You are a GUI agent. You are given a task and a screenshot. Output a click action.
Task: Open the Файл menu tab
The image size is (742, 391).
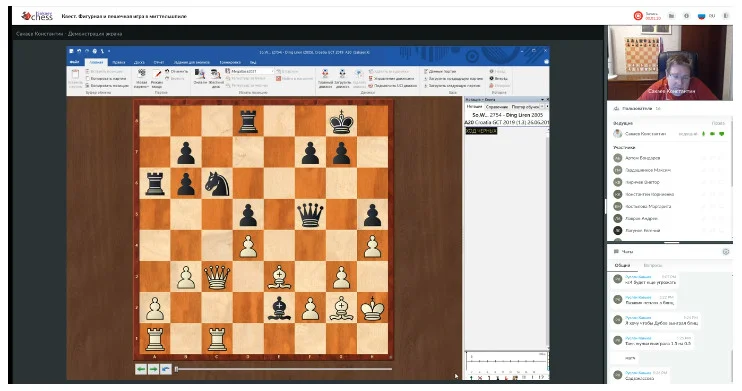[75, 62]
